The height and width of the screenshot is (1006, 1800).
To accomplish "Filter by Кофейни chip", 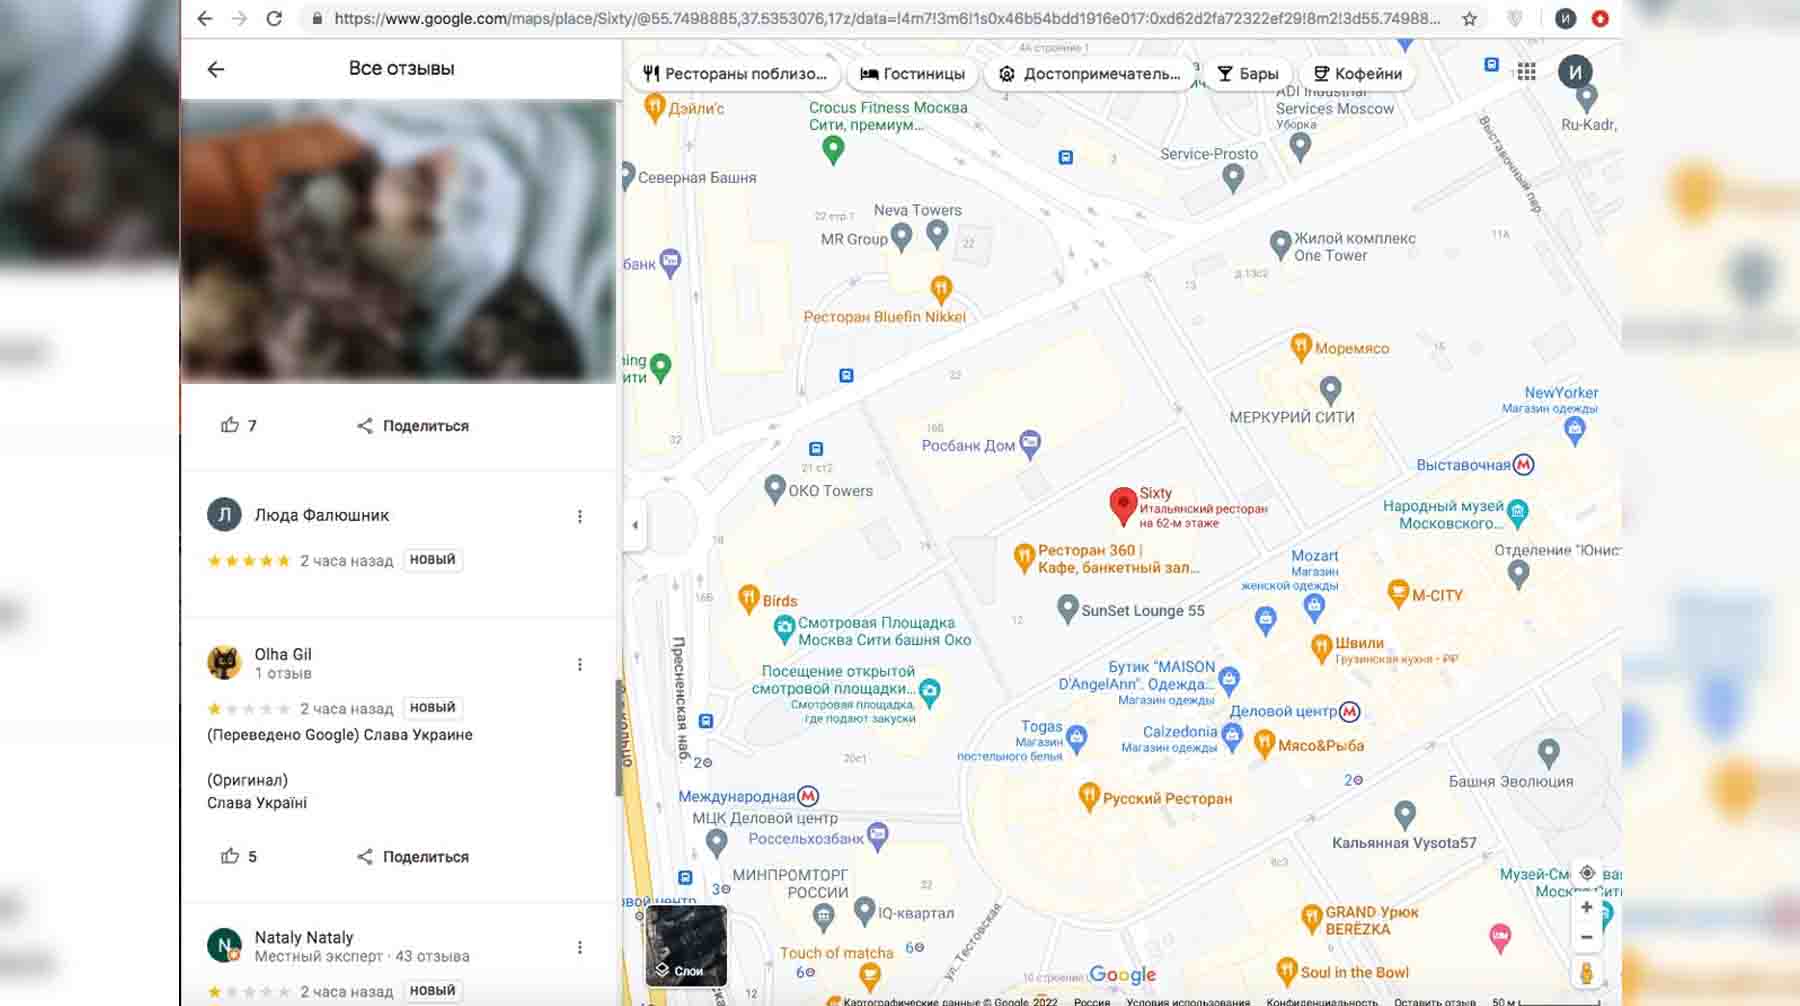I will (1357, 73).
